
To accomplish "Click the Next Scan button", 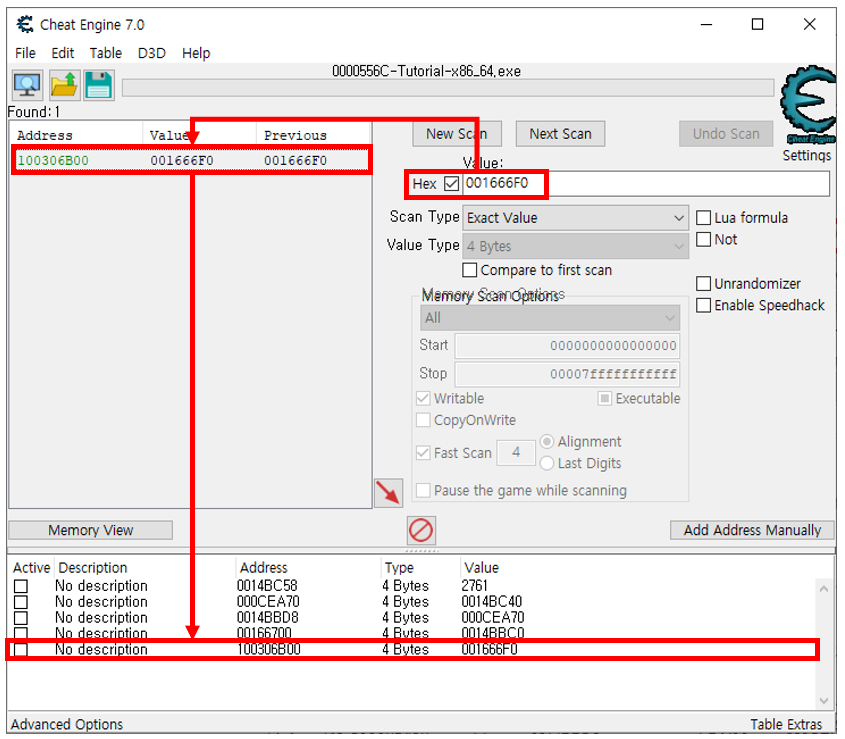I will pyautogui.click(x=560, y=134).
